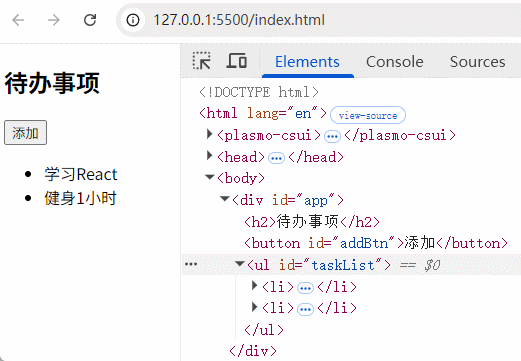Image resolution: width=521 pixels, height=361 pixels.
Task: Select the 学习React list item
Action: (81, 174)
